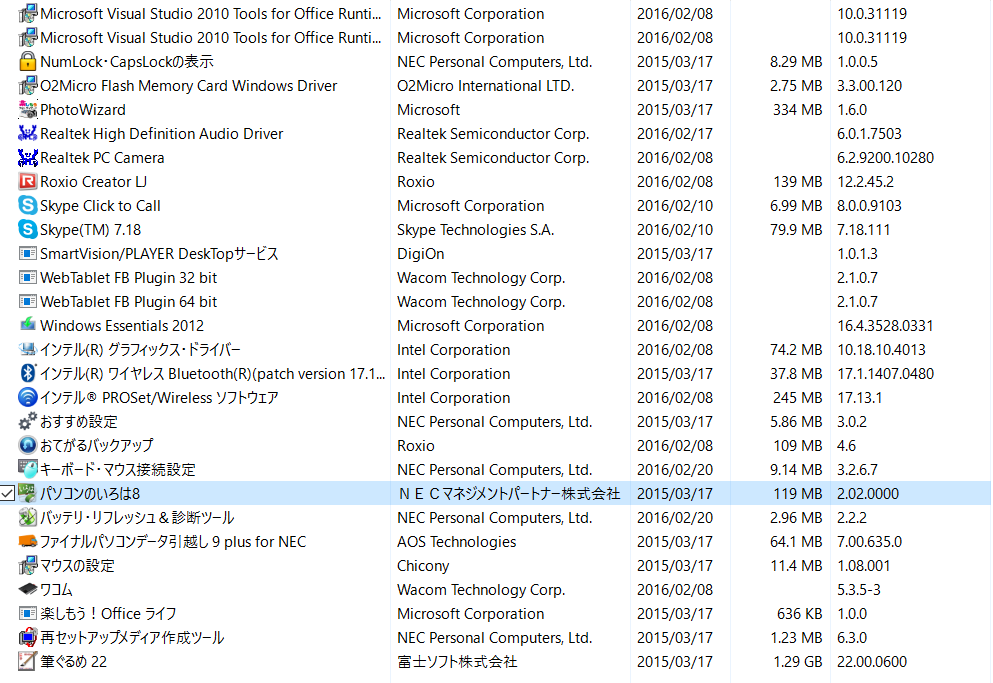Click the おてがるバックアップ icon
The width and height of the screenshot is (993, 683).
28,446
